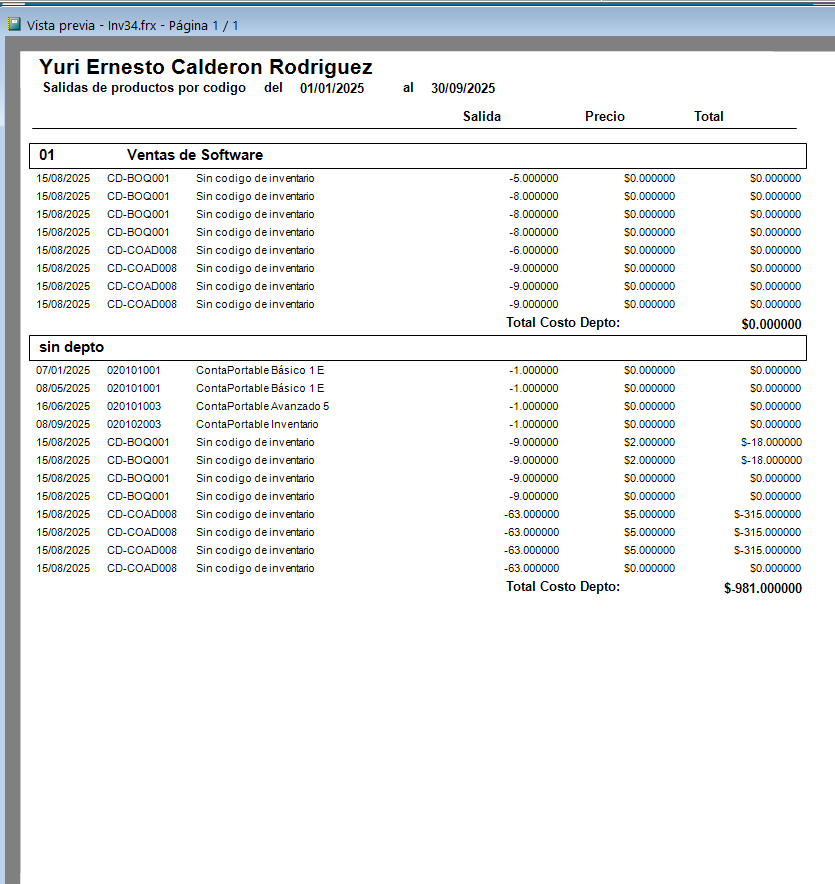Select the sin depto group header
Screen dimensions: 835x884
click(418, 348)
